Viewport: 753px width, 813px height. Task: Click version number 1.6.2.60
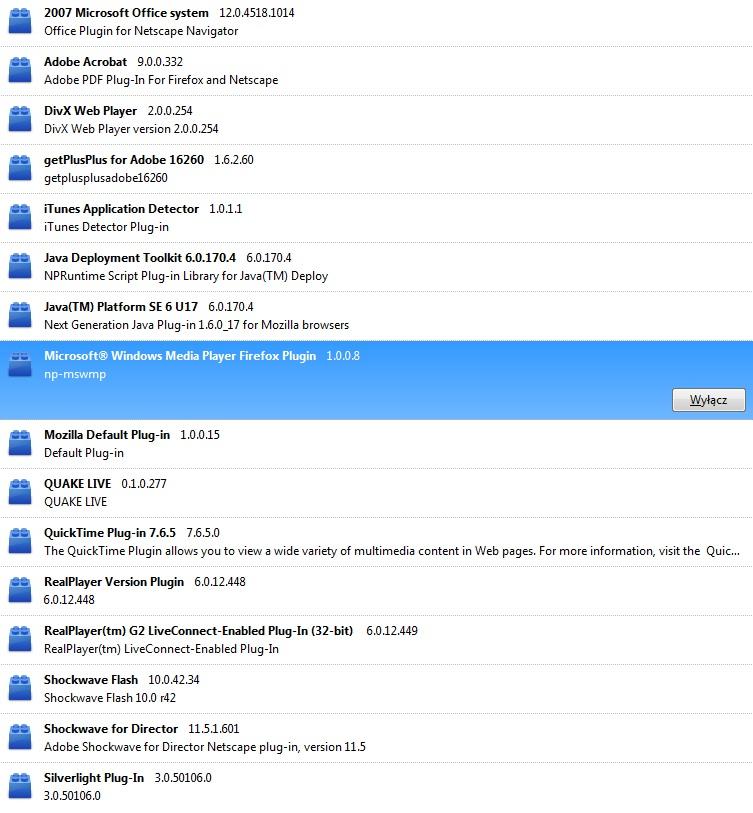point(234,160)
